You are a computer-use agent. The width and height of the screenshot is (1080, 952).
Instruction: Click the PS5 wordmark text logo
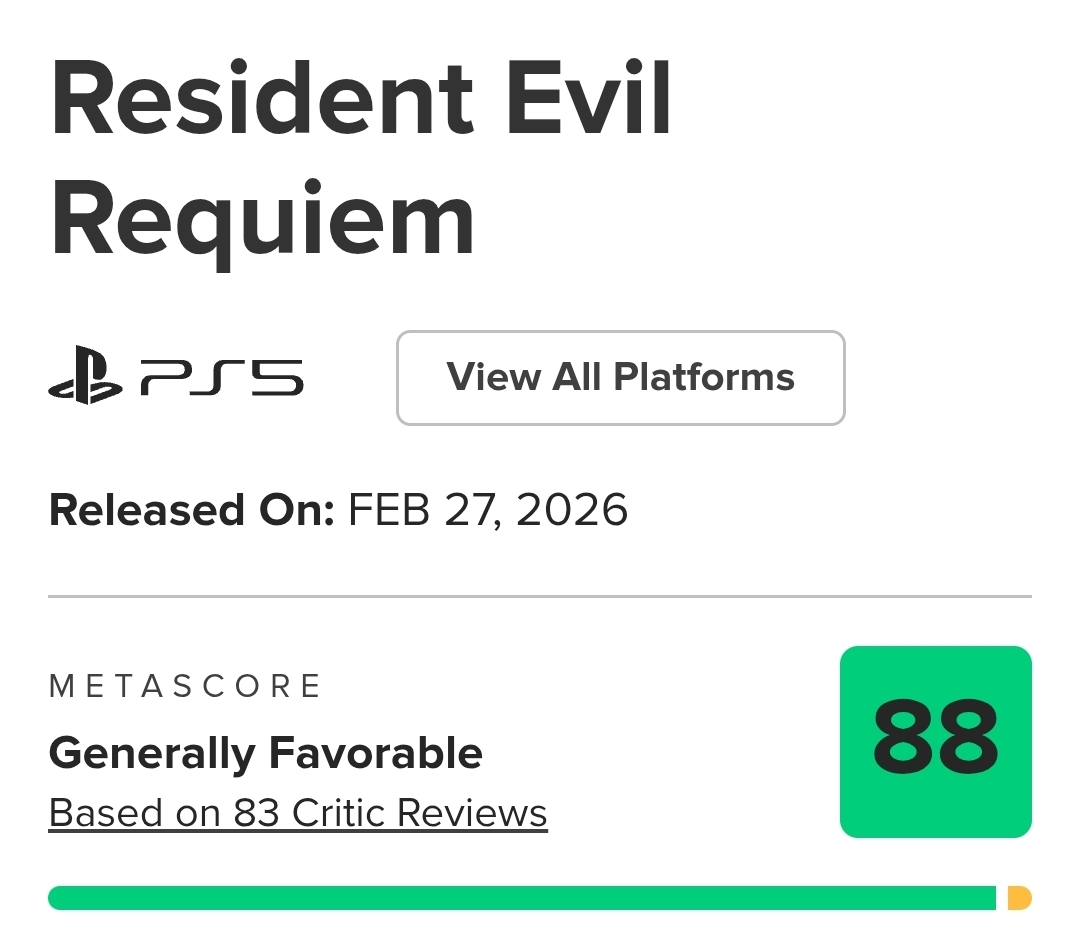[x=221, y=378]
